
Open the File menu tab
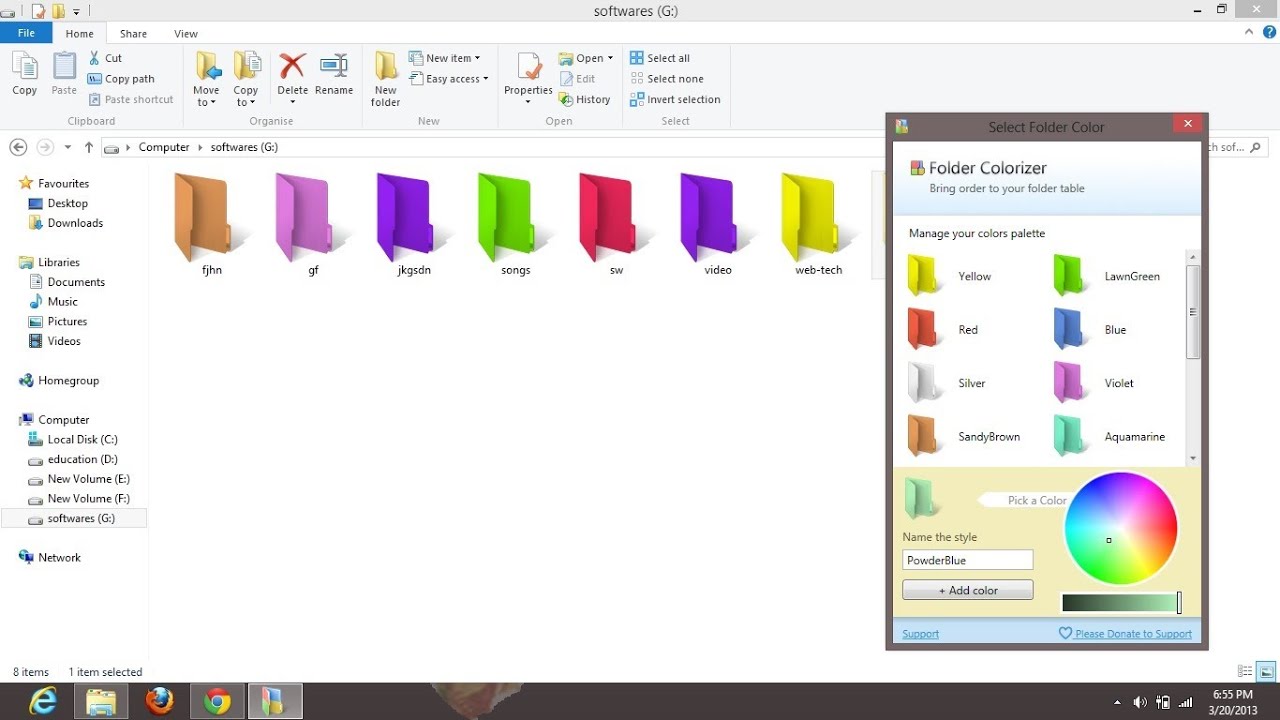26,33
